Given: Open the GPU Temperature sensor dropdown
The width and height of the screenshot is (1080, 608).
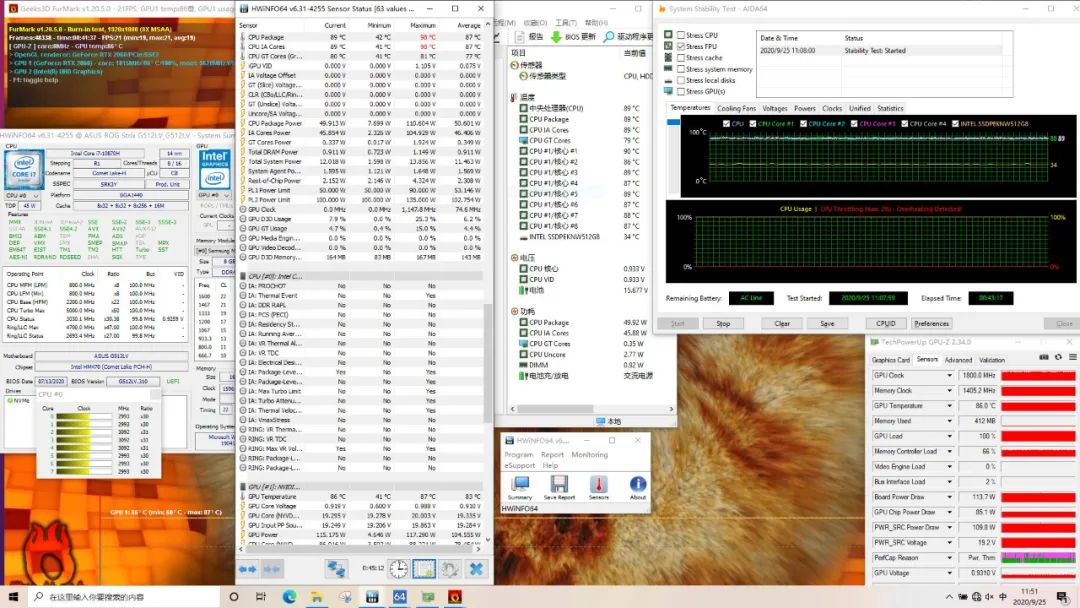Looking at the screenshot, I should [950, 406].
